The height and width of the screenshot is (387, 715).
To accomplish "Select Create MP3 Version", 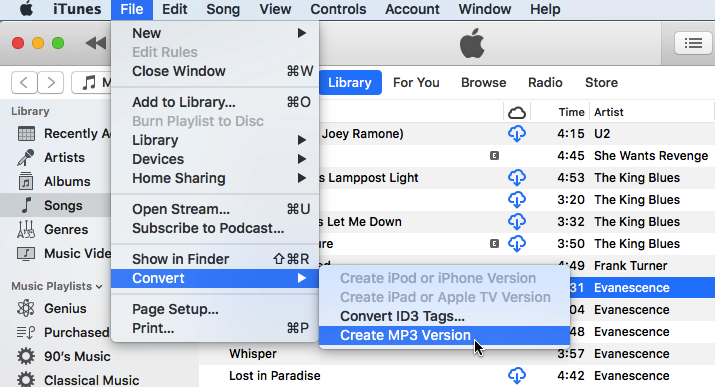I will click(444, 335).
